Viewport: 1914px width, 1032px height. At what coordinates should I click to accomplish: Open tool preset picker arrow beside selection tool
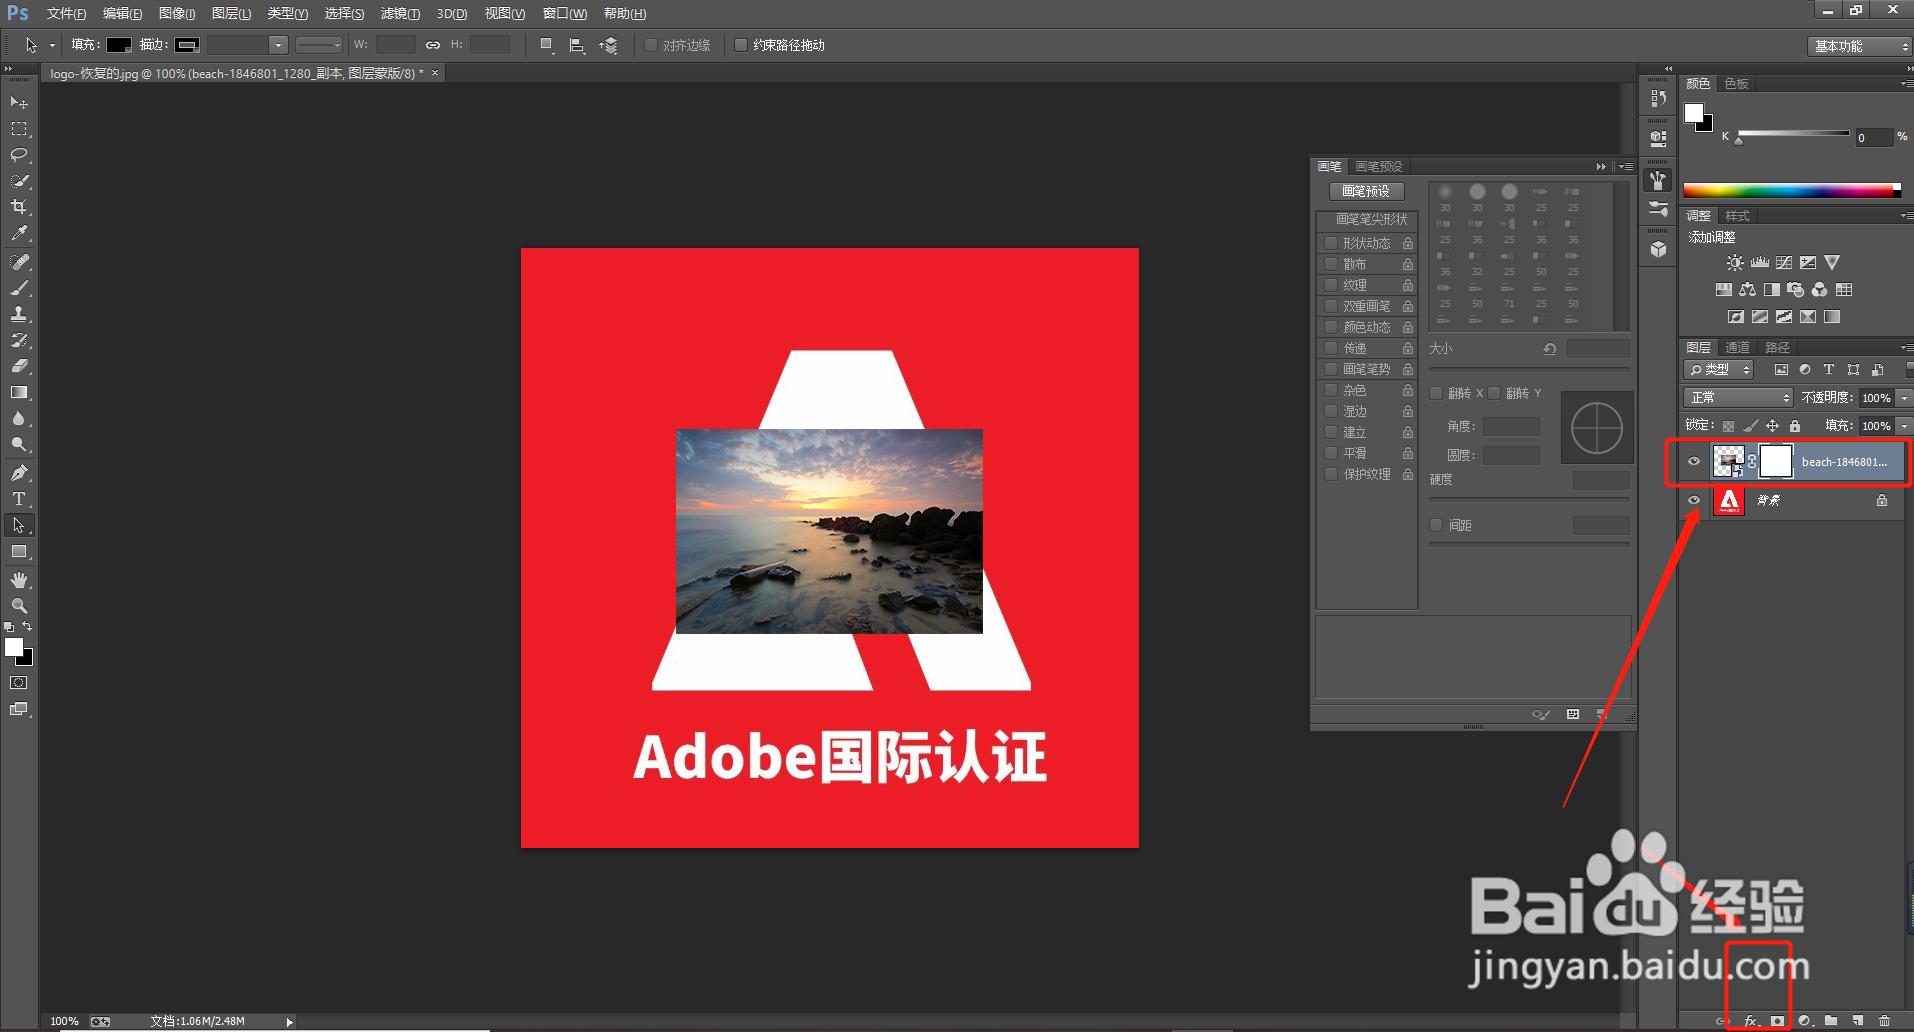(x=52, y=45)
